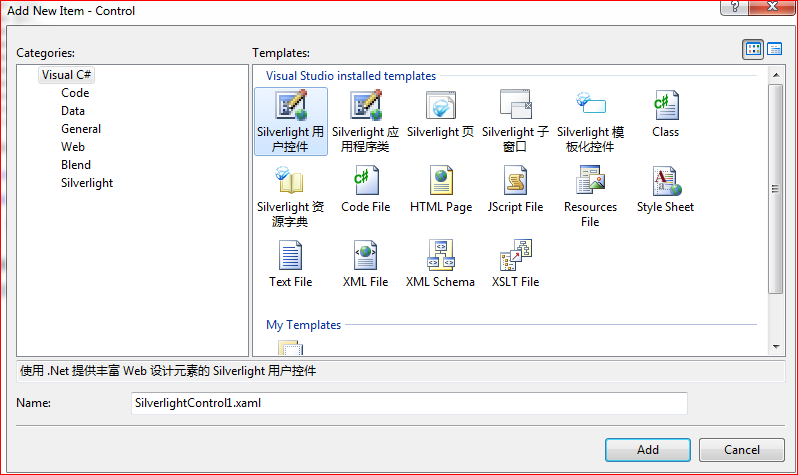Click the templates scrollbar down arrow
798x475 pixels.
(x=776, y=347)
